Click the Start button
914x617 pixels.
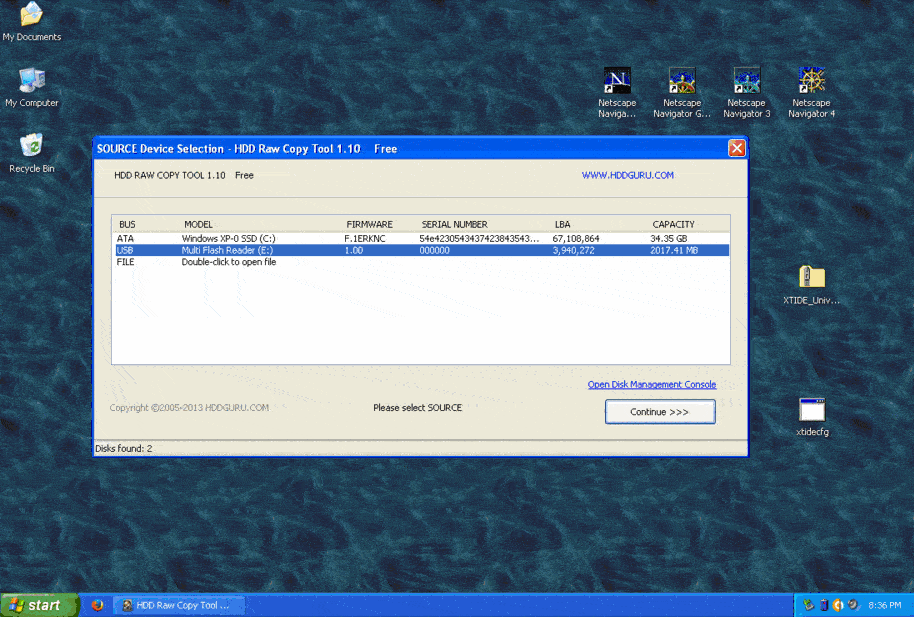39,605
